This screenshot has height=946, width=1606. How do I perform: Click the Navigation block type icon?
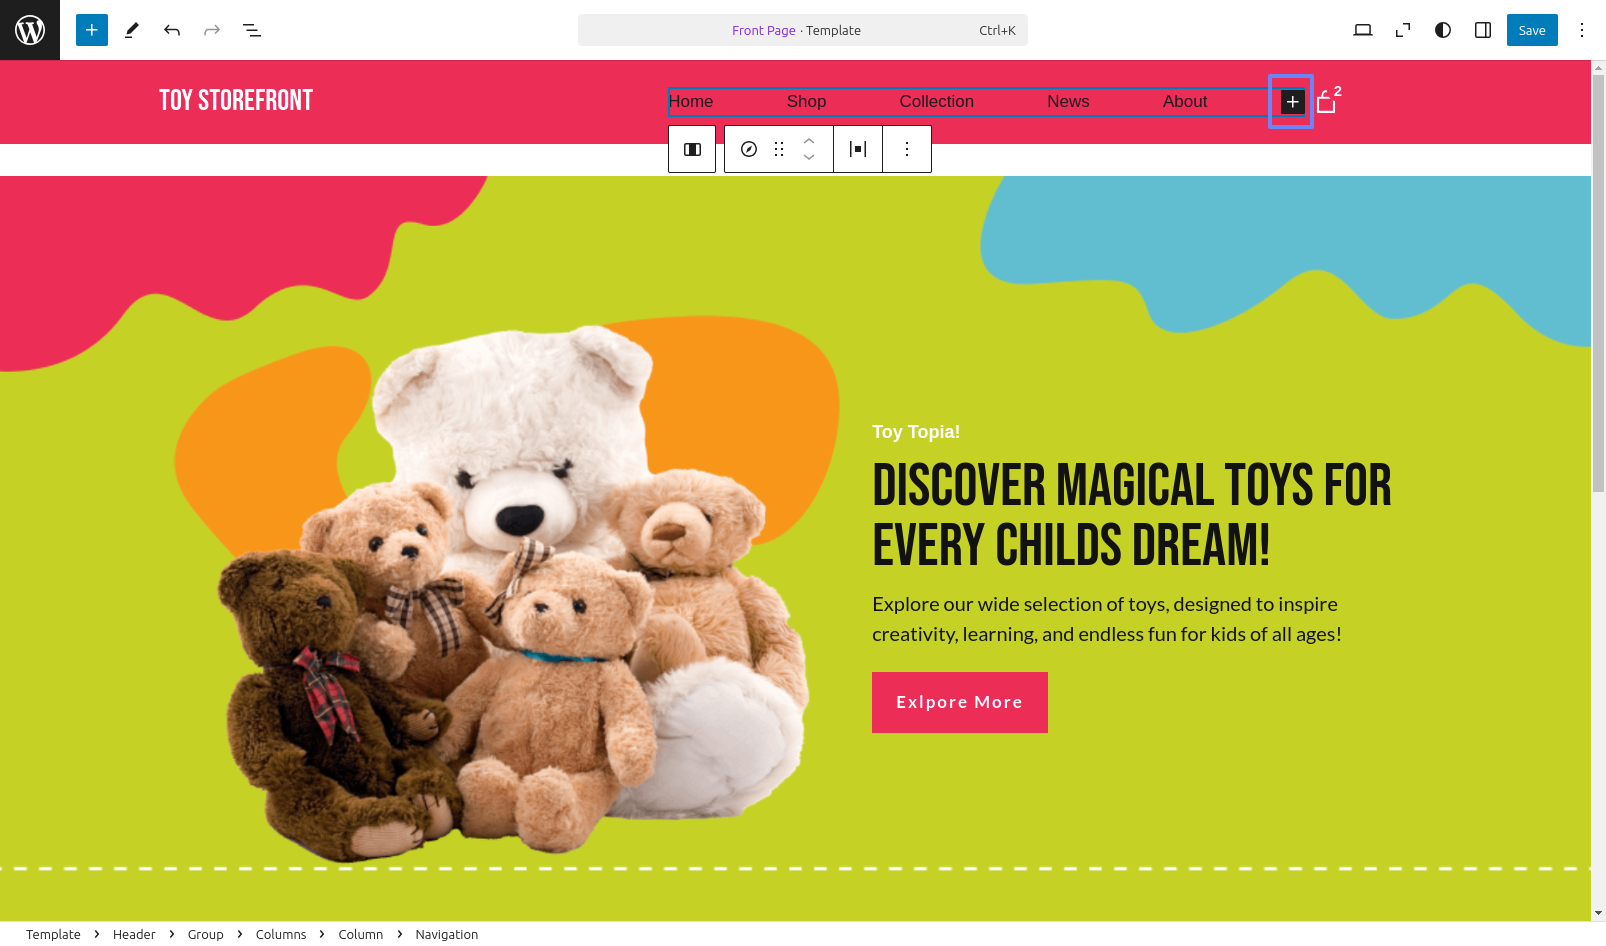tap(749, 149)
